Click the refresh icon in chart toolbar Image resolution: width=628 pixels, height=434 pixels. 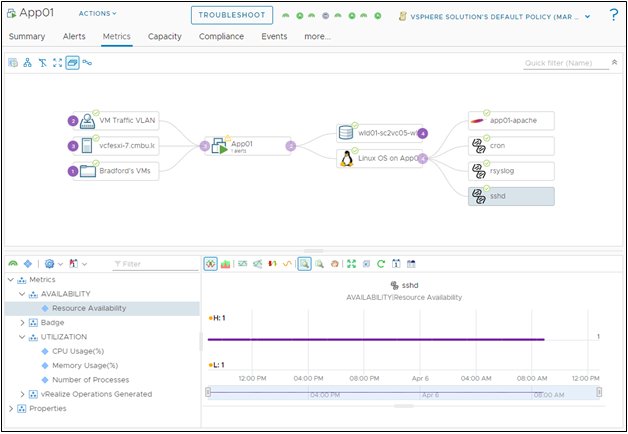click(x=381, y=263)
